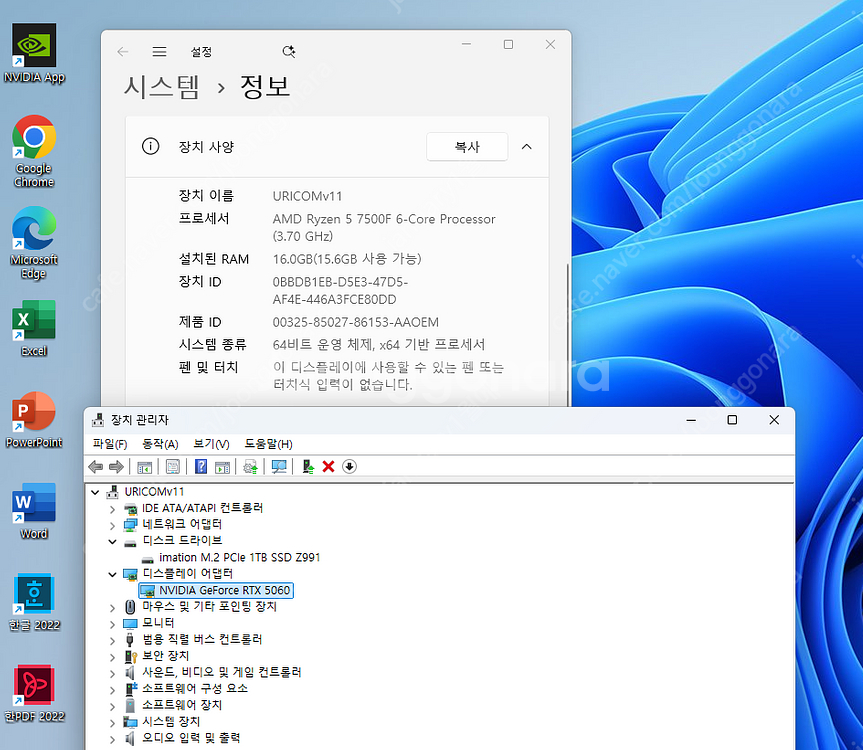Collapse the 디스크 드라이브 node
This screenshot has height=750, width=863.
112,541
